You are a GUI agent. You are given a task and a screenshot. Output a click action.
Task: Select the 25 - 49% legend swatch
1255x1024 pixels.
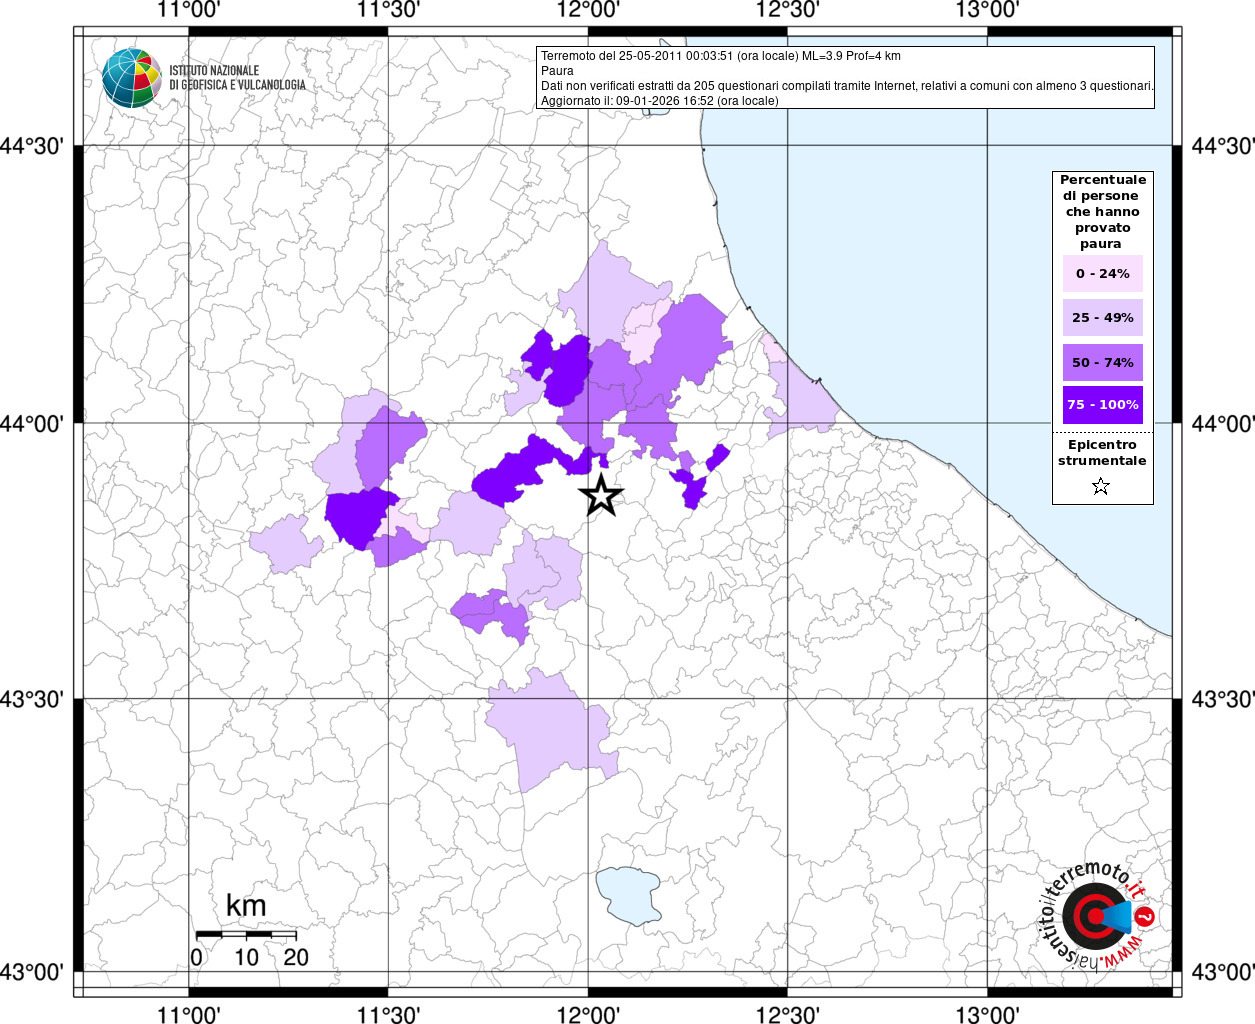click(1102, 318)
